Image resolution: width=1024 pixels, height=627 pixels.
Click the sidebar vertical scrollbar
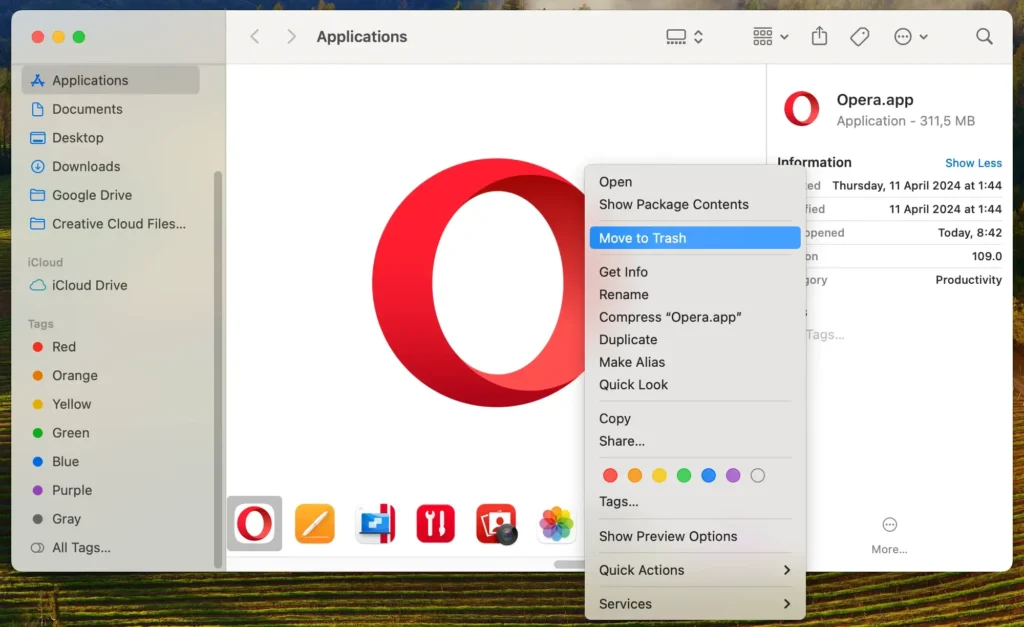pyautogui.click(x=218, y=369)
